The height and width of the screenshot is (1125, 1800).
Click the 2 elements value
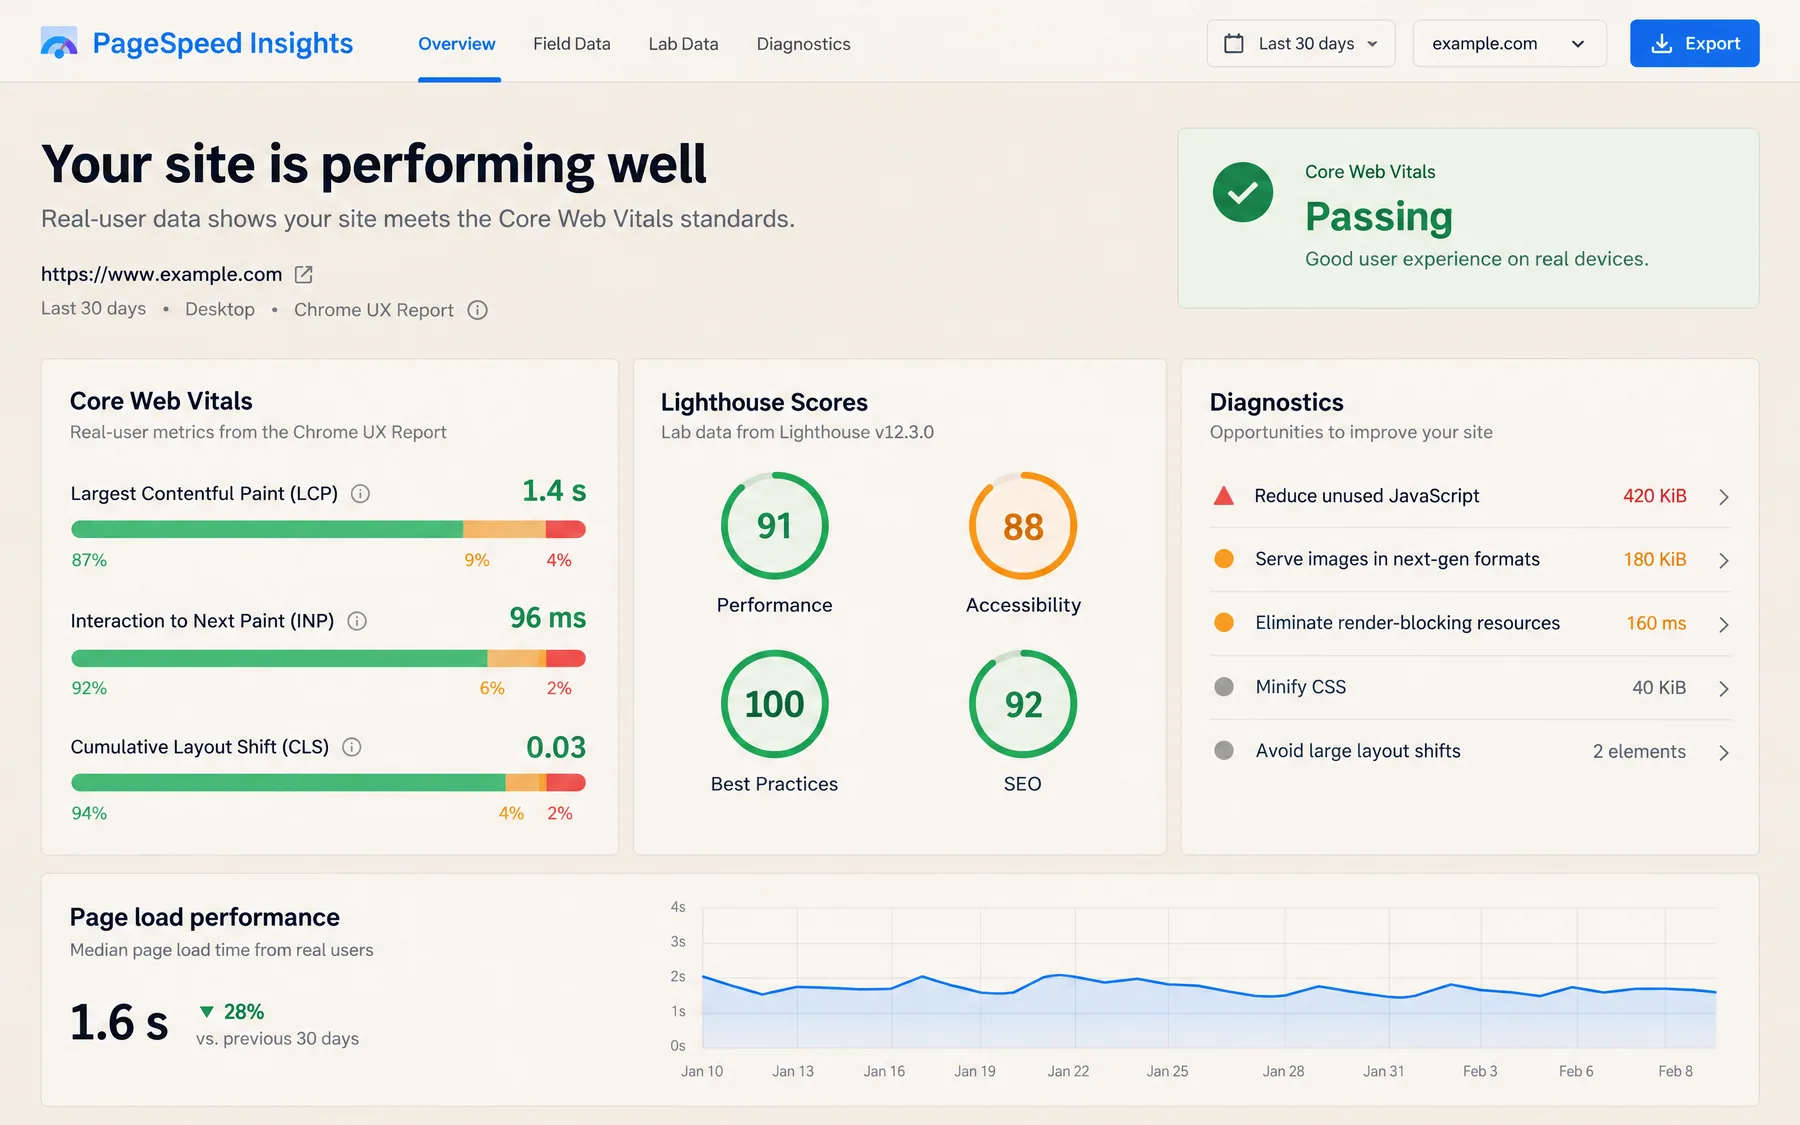(1639, 751)
